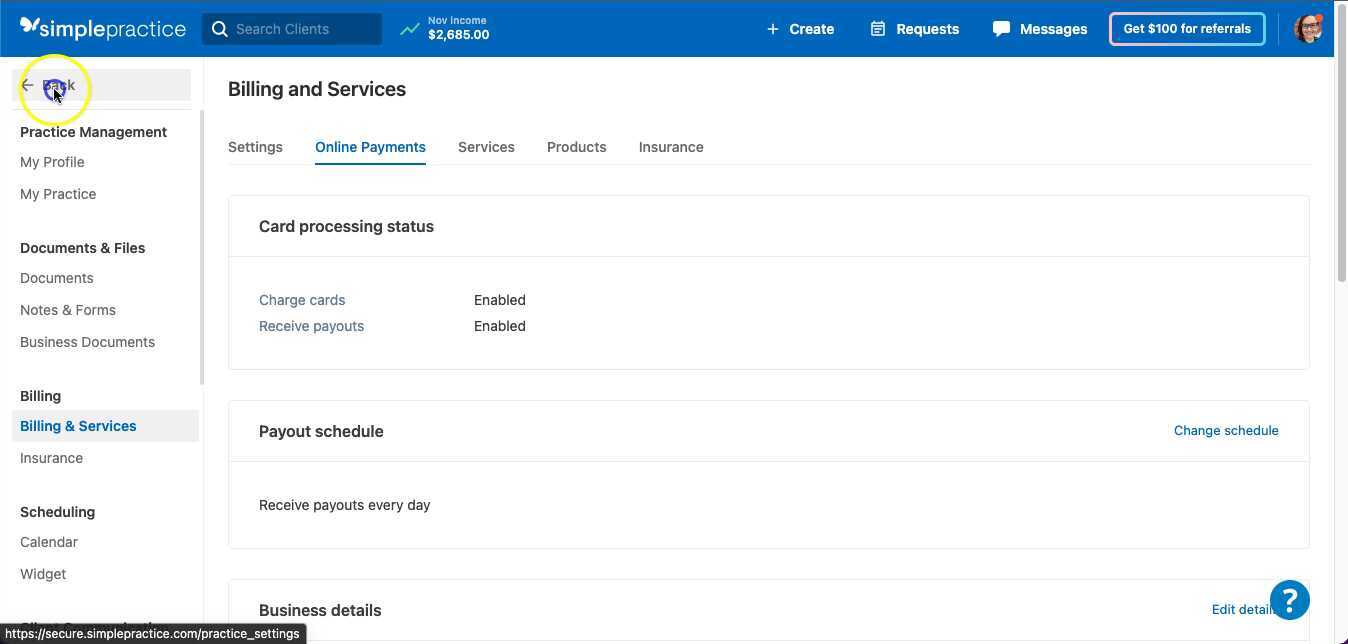Click the income trend chart icon
Viewport: 1348px width, 644px height.
[x=410, y=28]
